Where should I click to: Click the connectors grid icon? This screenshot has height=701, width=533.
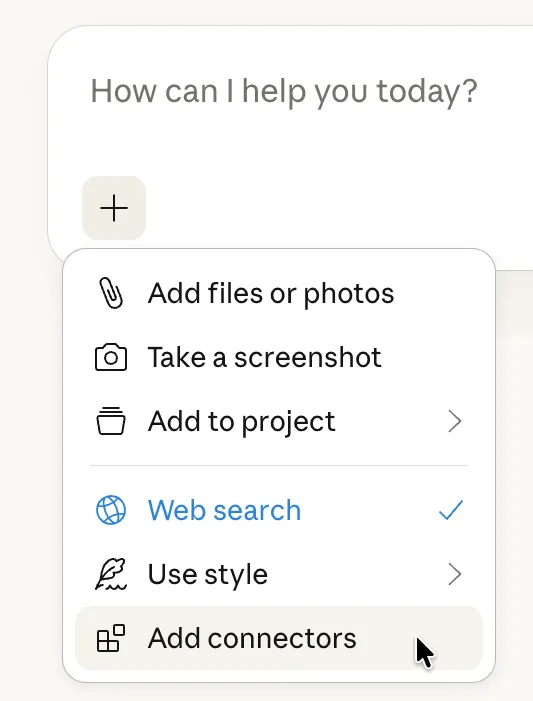tap(111, 638)
